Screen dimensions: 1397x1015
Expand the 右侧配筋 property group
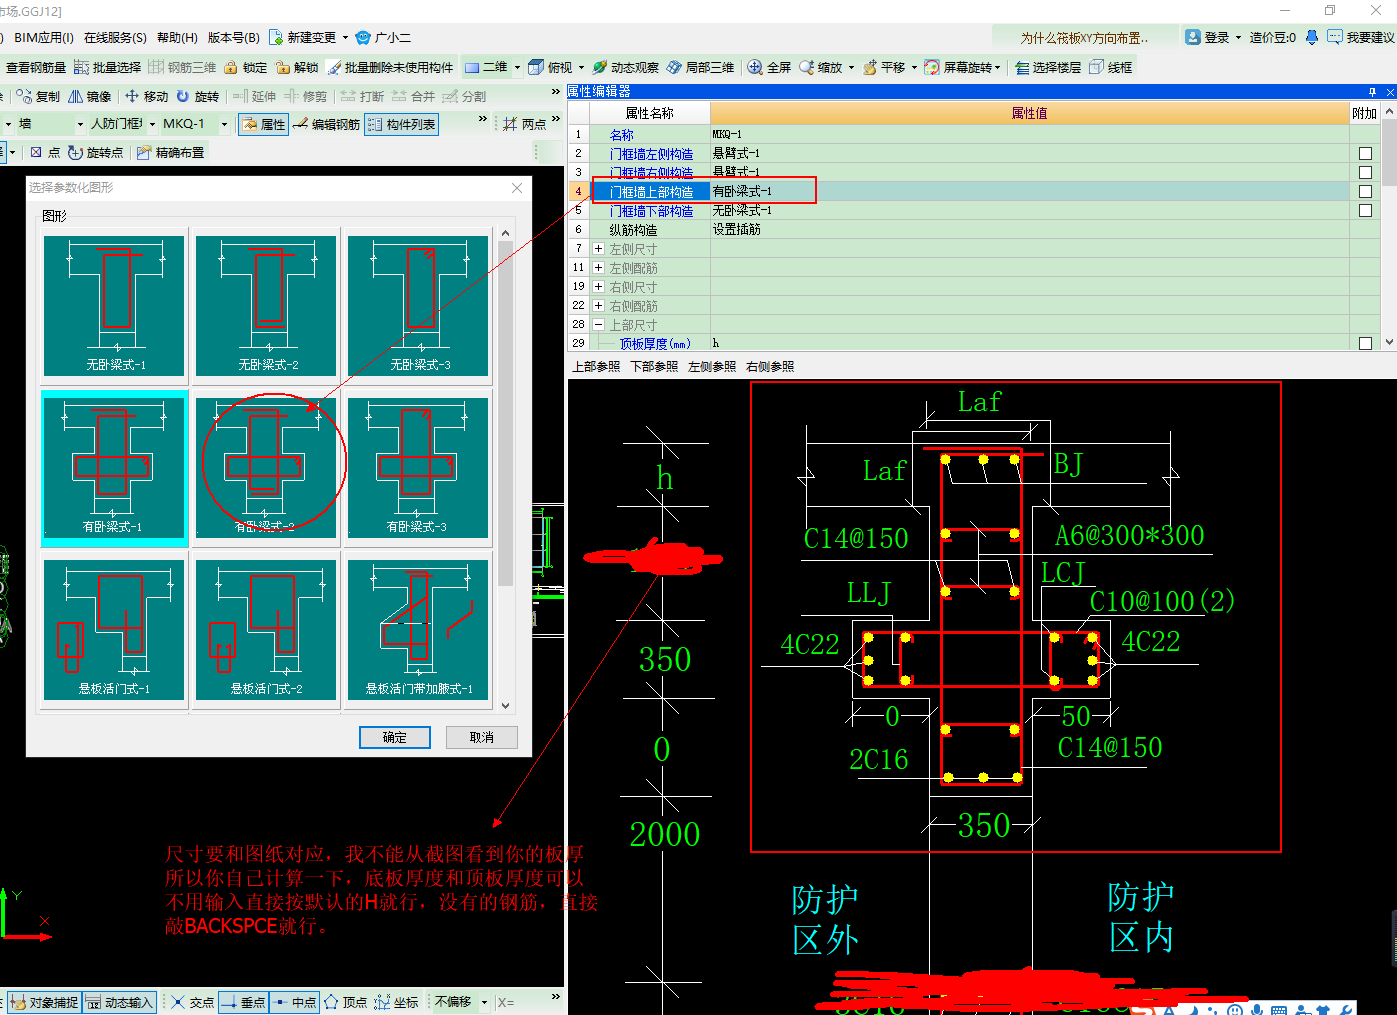598,306
